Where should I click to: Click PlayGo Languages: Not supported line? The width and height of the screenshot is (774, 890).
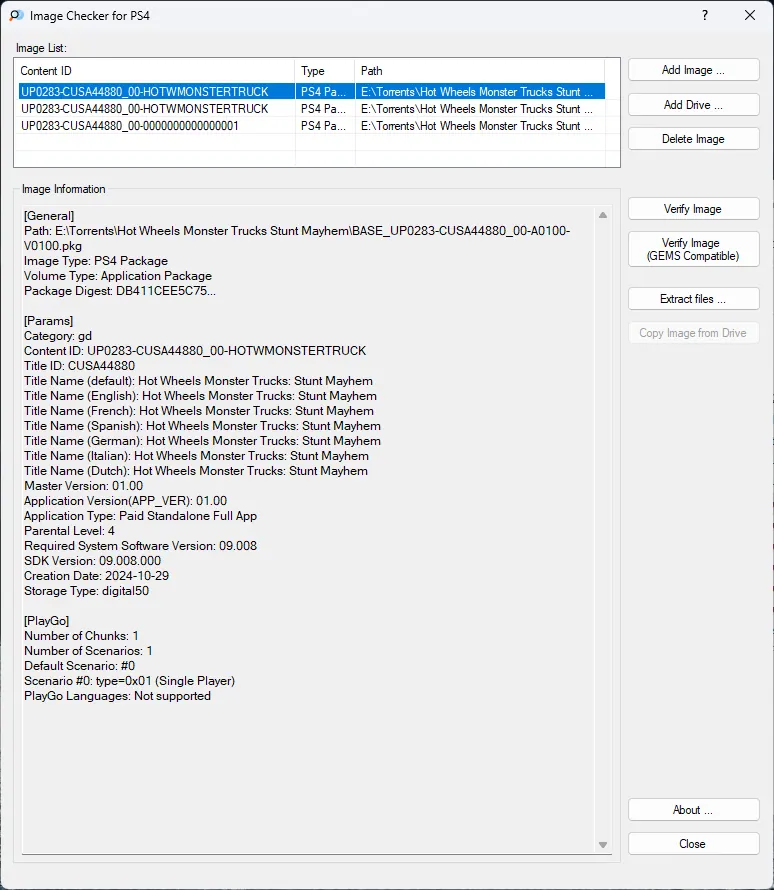pos(117,695)
